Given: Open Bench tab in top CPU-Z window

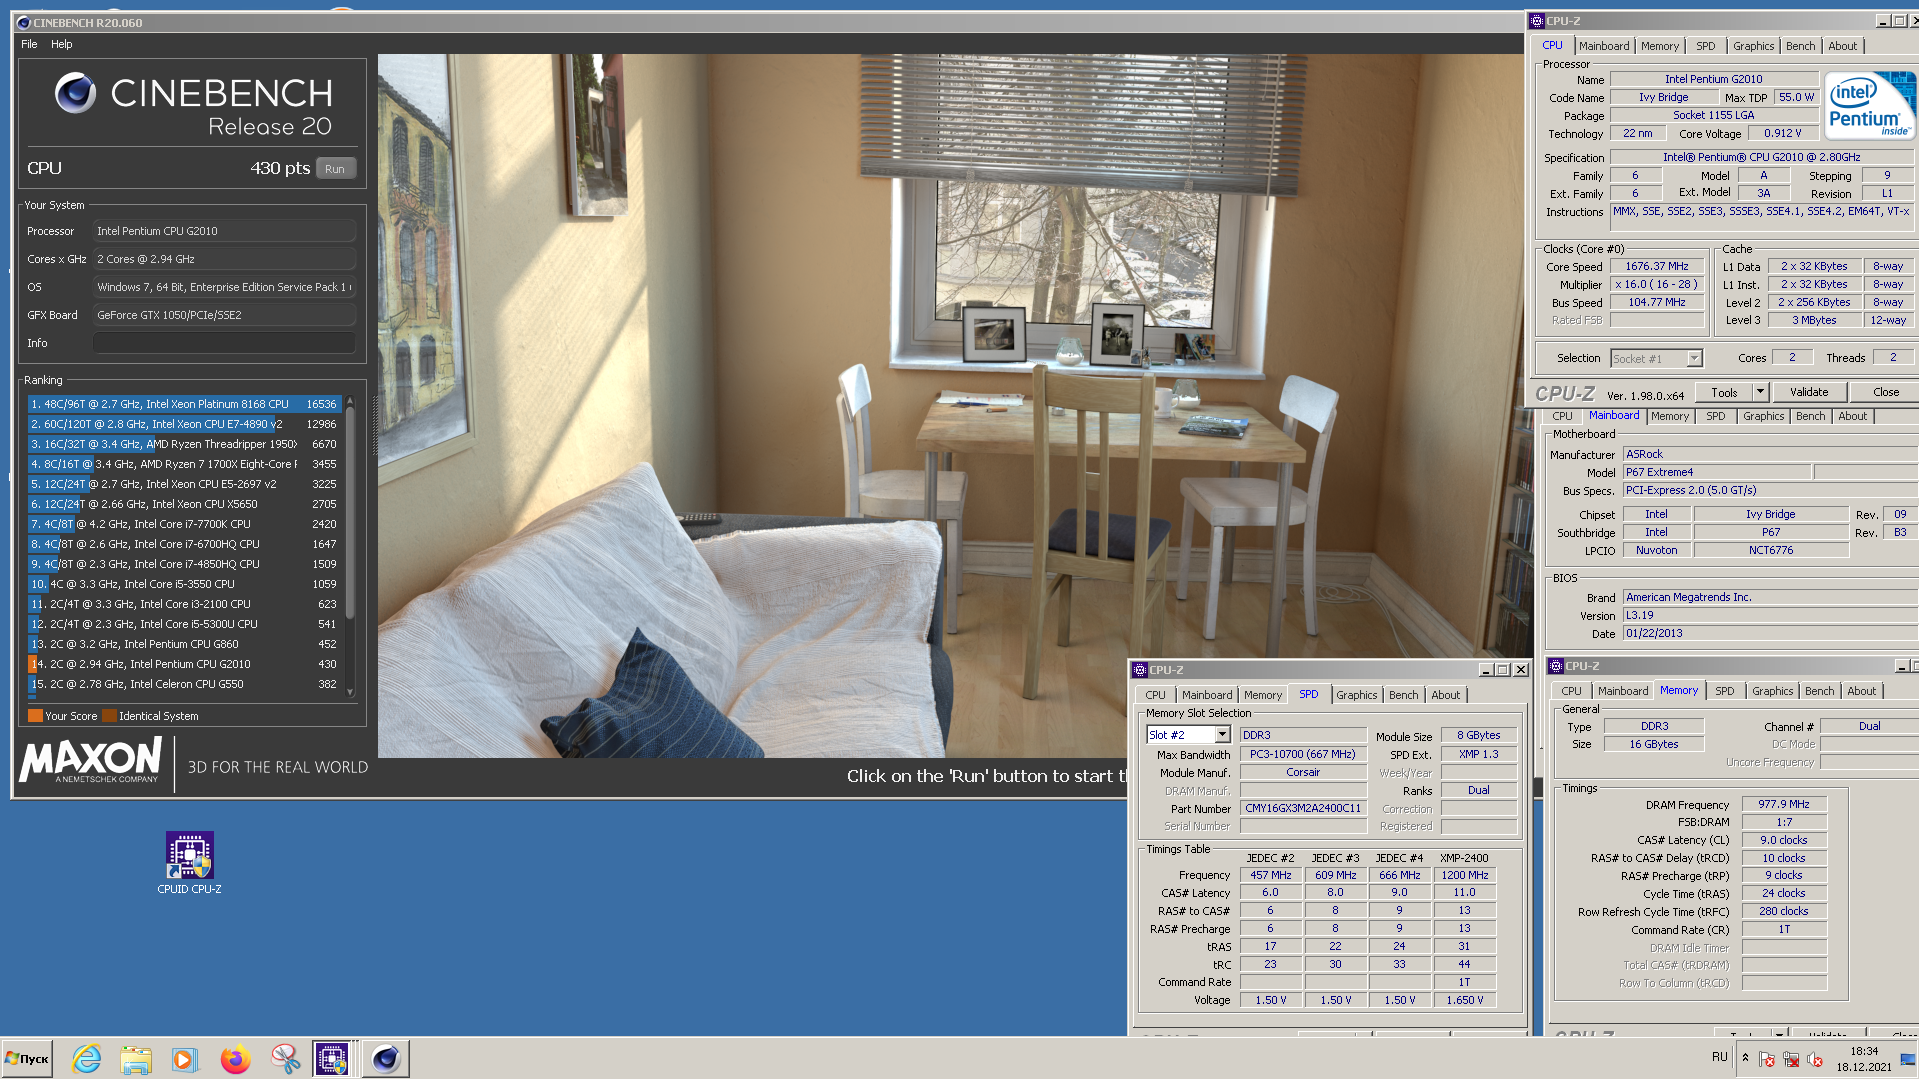Looking at the screenshot, I should (1800, 46).
